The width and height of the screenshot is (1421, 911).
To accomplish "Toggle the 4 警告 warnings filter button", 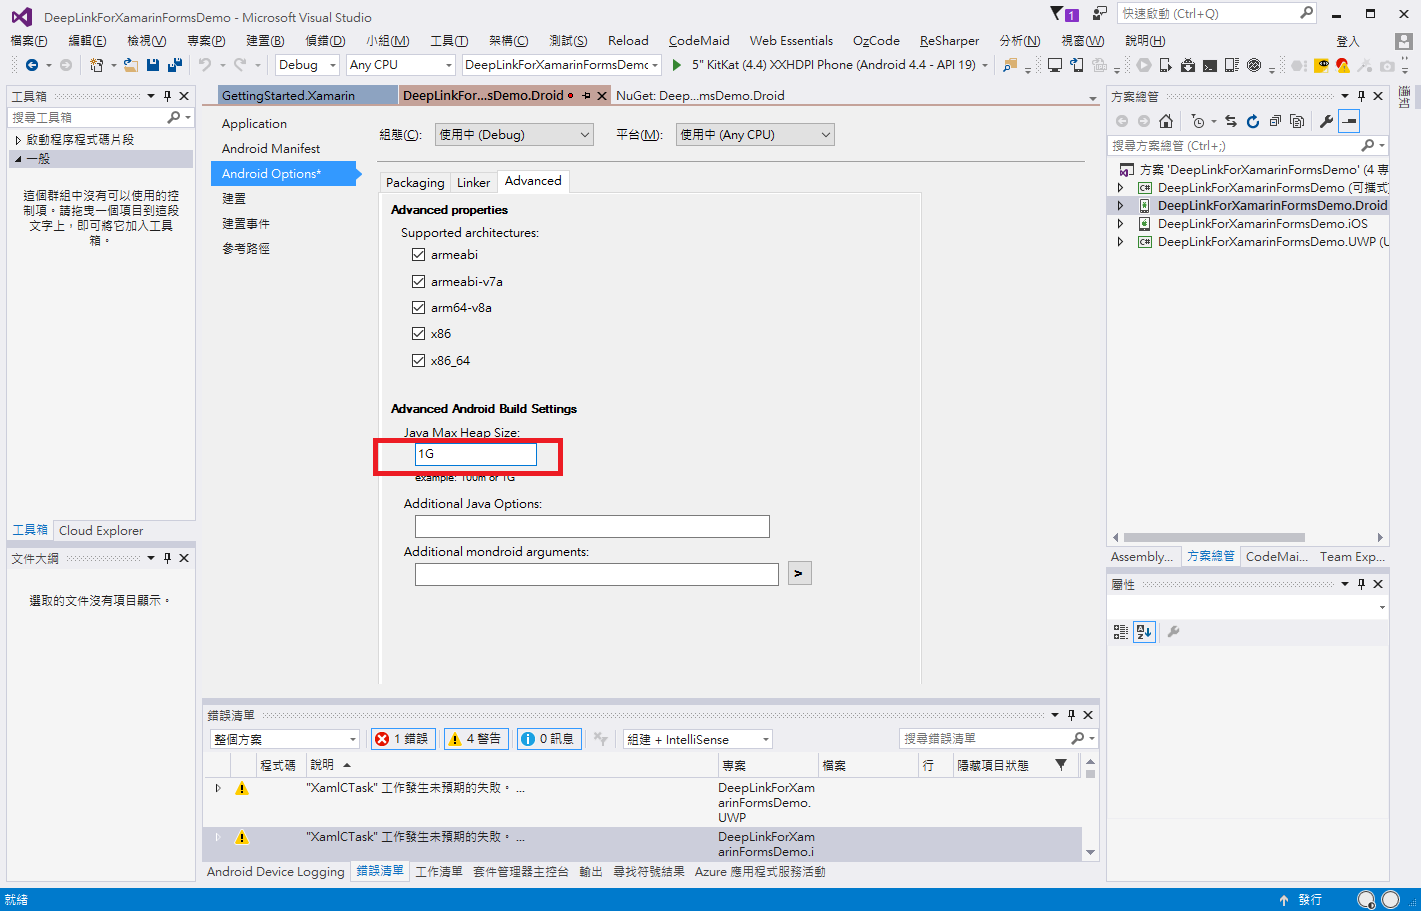I will point(476,739).
